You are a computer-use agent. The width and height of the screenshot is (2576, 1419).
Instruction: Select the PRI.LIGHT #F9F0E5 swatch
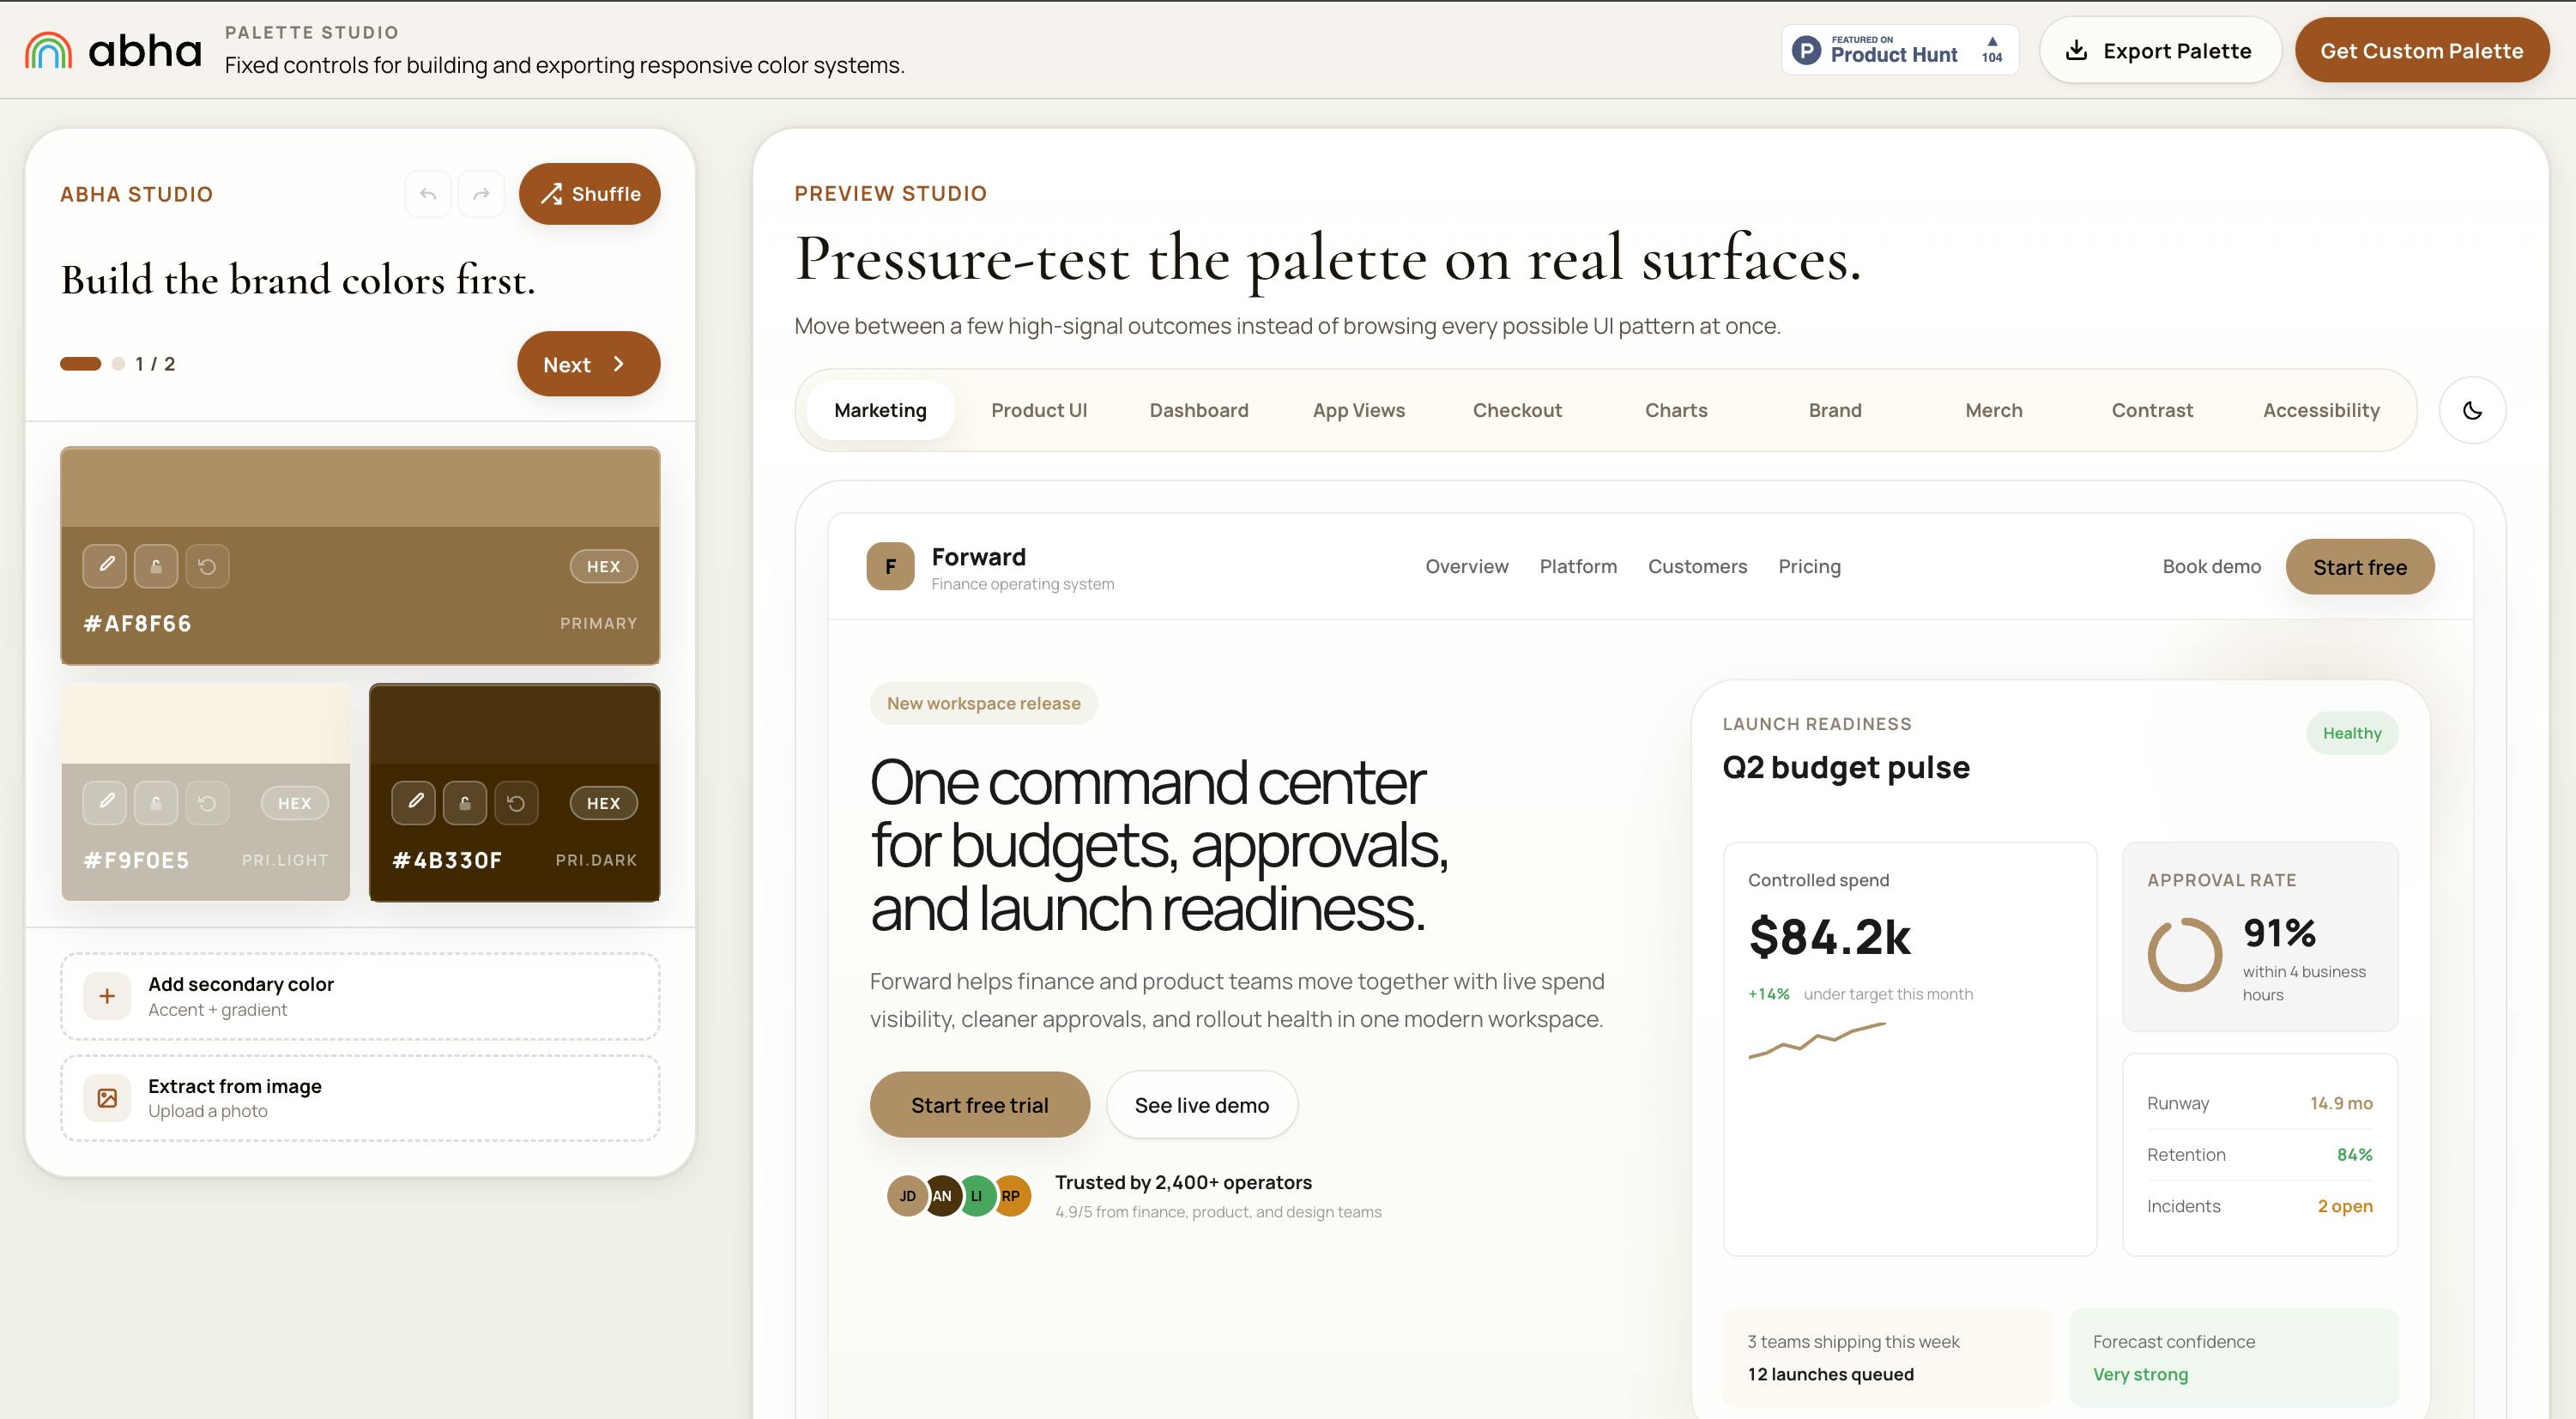206,792
